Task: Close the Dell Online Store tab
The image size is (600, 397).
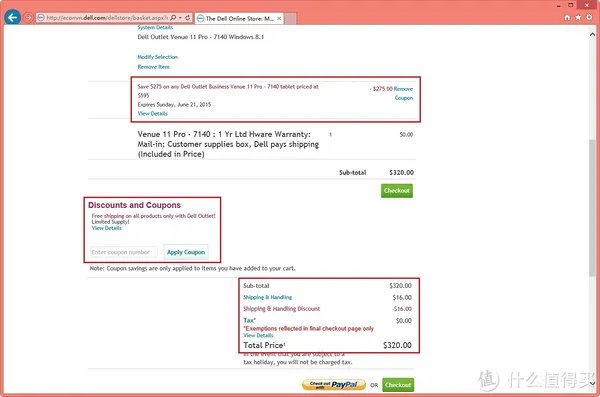Action: (x=279, y=18)
